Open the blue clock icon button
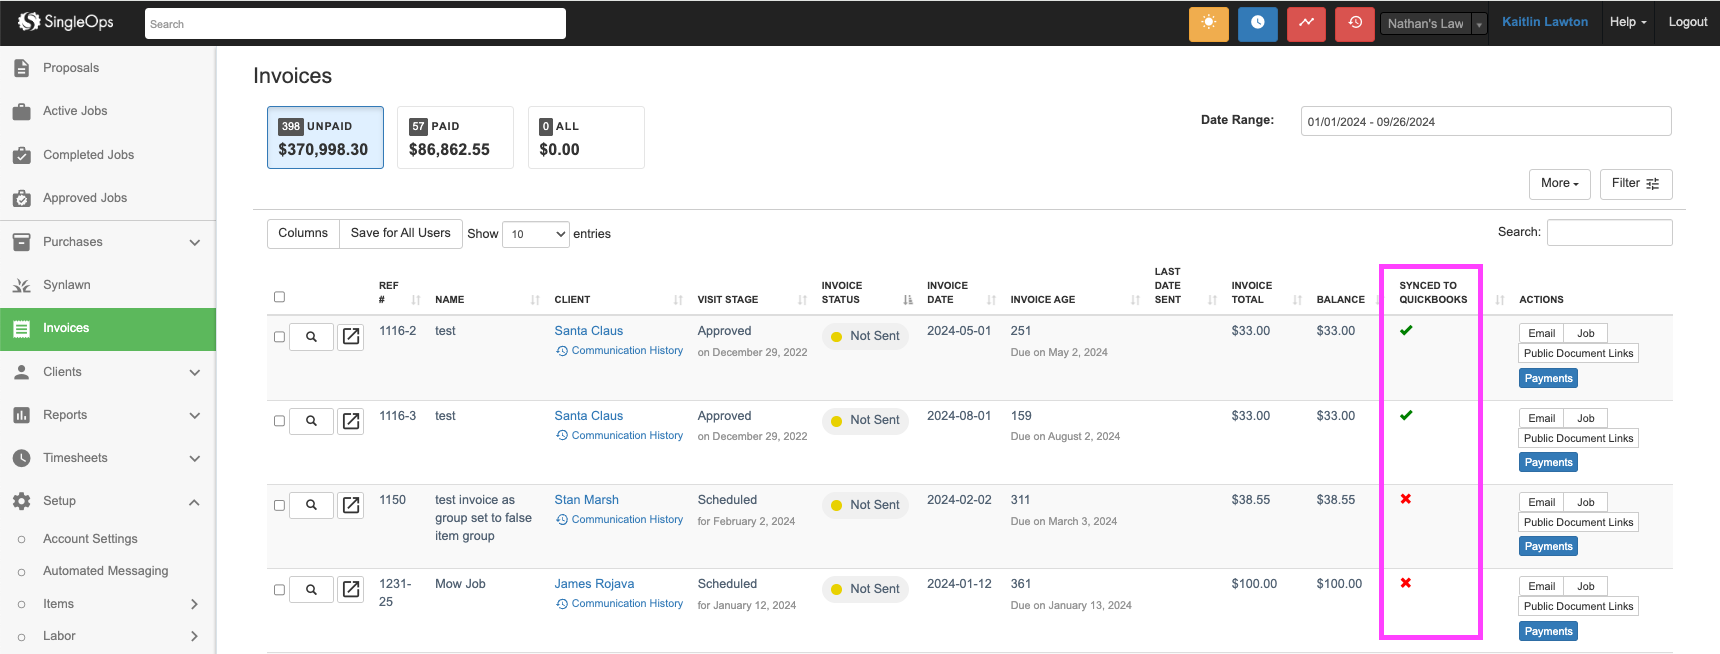The height and width of the screenshot is (654, 1720). pyautogui.click(x=1257, y=23)
